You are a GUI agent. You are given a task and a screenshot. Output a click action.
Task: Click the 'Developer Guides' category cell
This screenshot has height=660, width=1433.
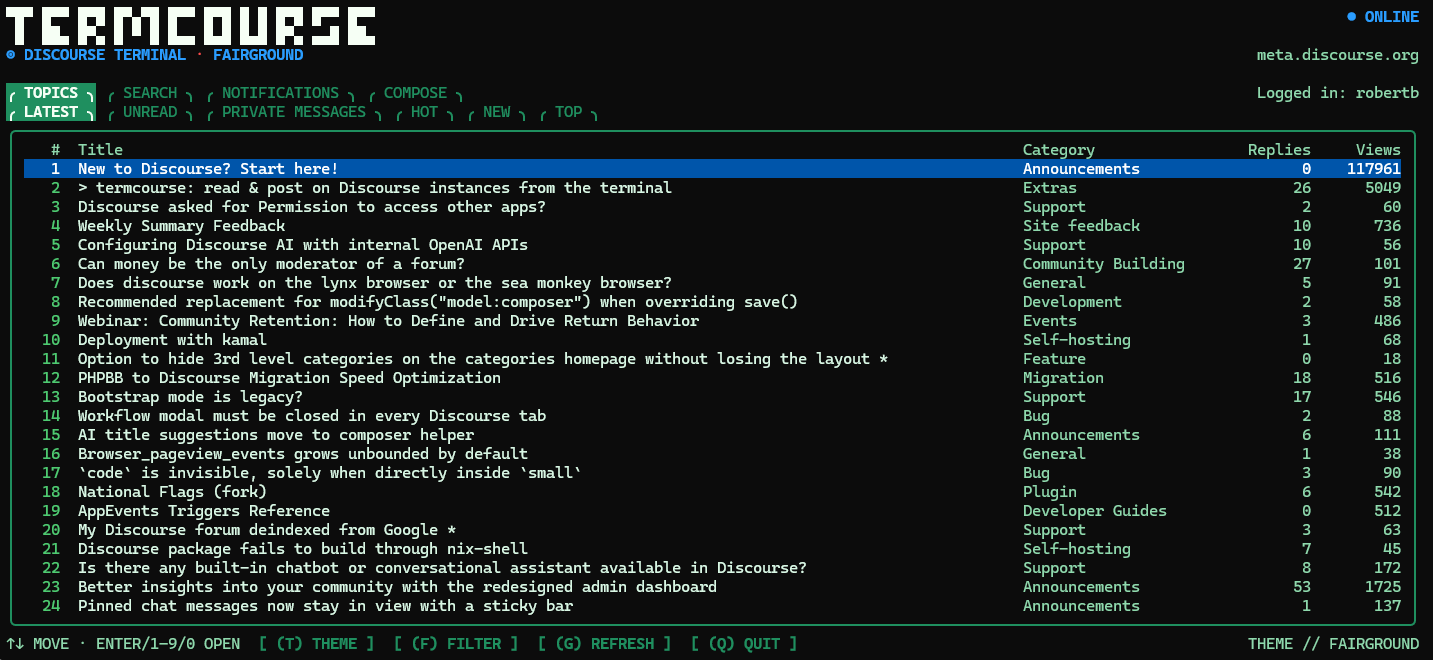pos(1095,511)
